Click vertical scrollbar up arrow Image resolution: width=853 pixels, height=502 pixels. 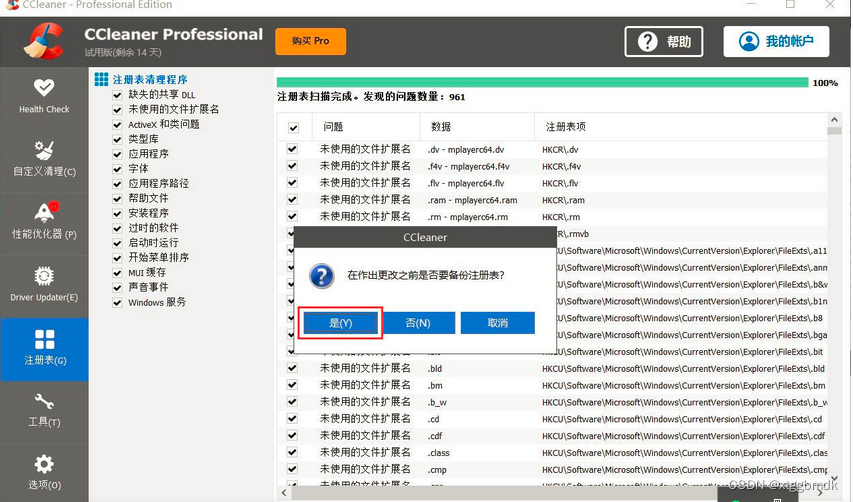[834, 120]
